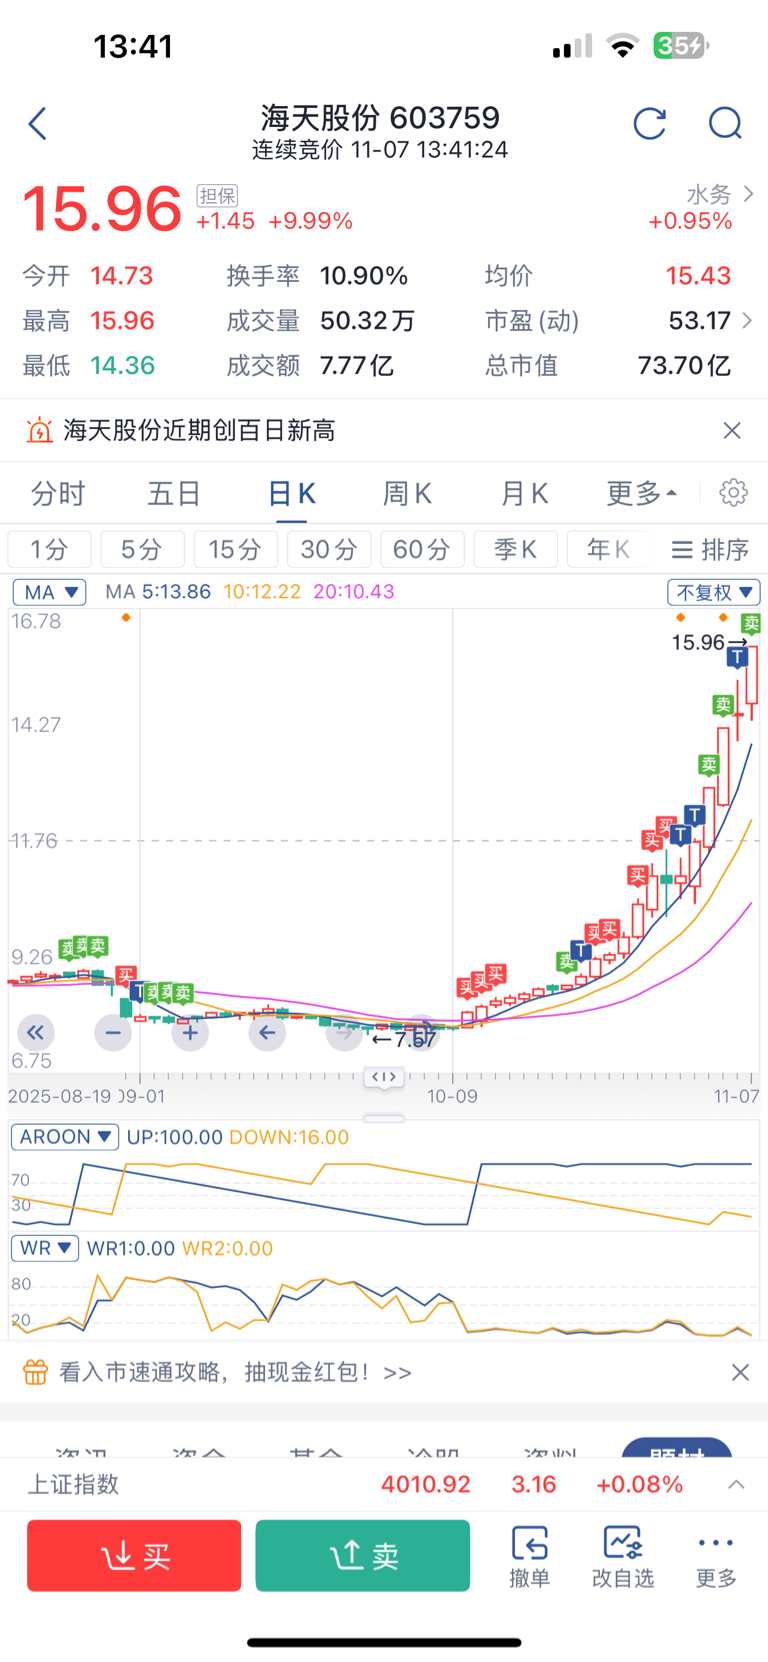Expand the 市盈(动) details chevron

747,320
